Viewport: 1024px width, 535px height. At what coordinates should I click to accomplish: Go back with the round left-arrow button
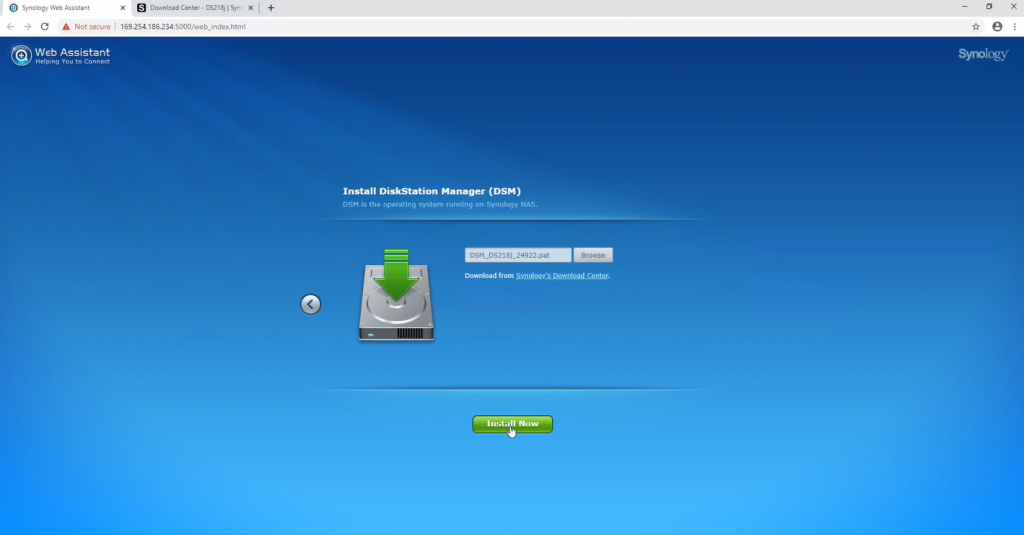(x=310, y=304)
